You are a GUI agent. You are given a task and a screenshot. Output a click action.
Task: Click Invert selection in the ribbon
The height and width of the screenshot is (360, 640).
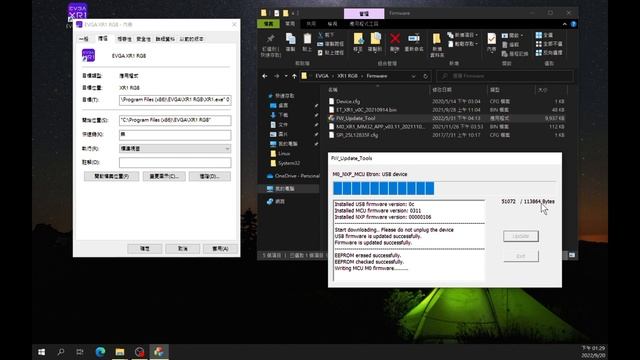tap(549, 53)
